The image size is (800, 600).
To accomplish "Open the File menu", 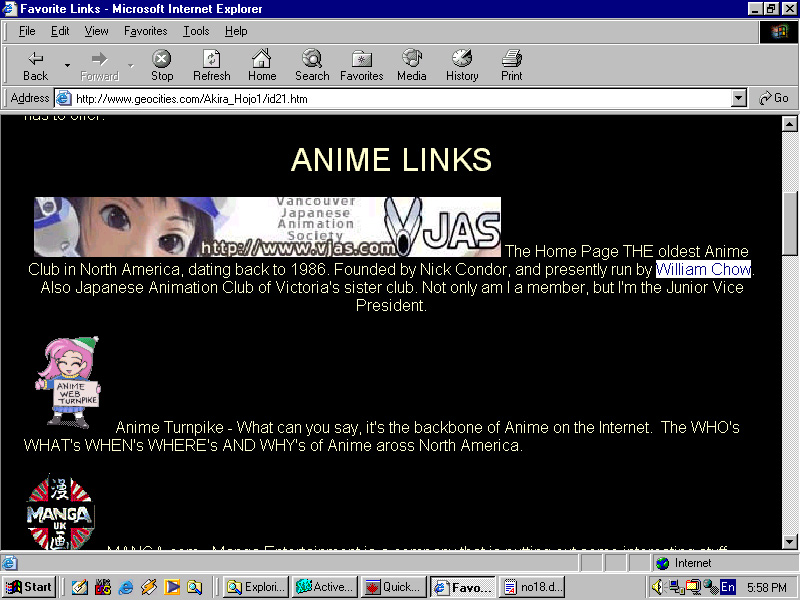I will tap(27, 31).
